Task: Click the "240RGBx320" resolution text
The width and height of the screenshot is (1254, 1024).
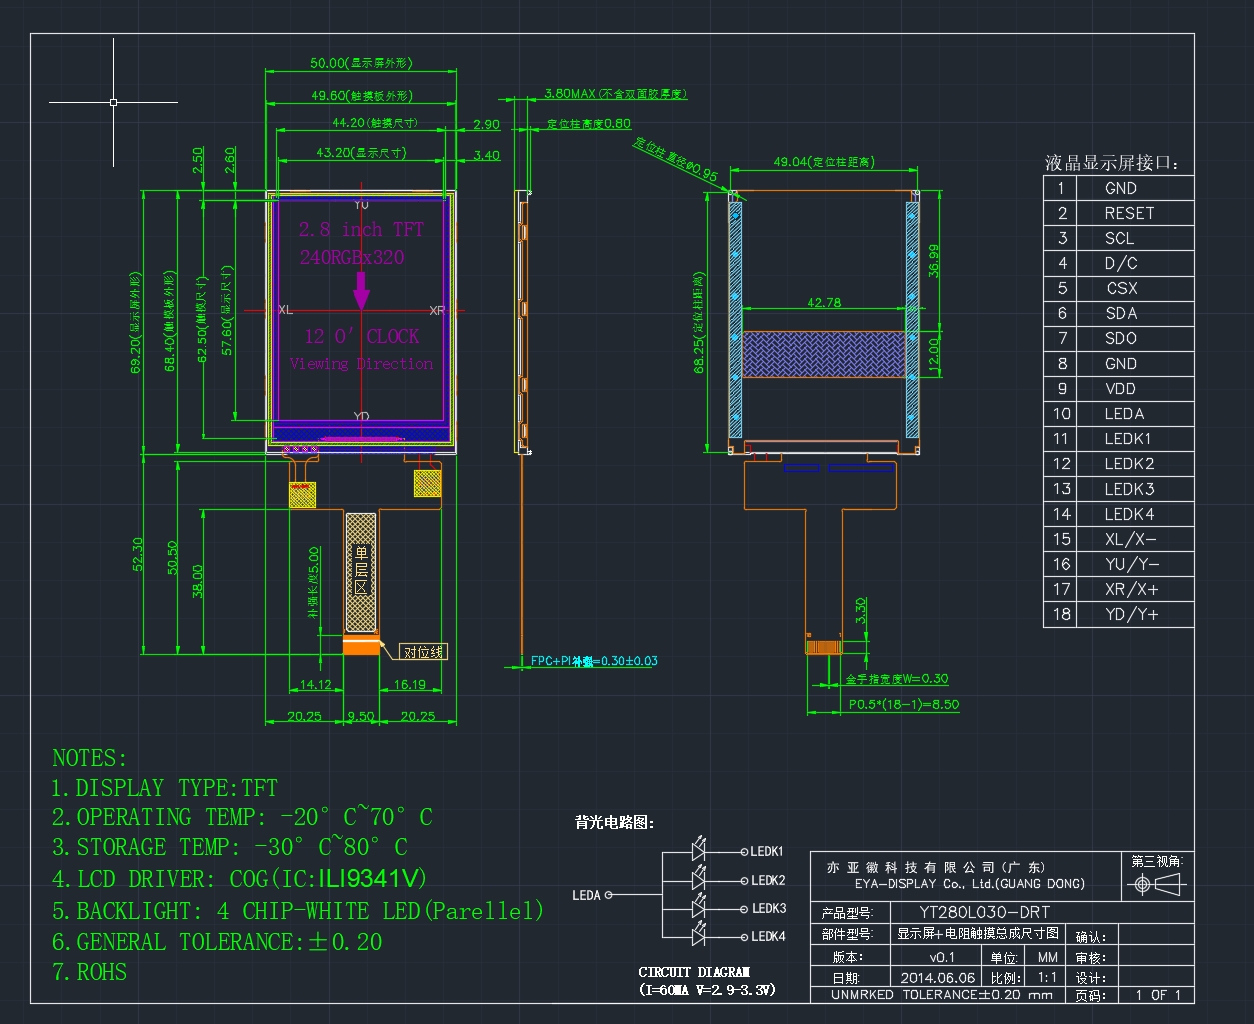Action: tap(352, 257)
